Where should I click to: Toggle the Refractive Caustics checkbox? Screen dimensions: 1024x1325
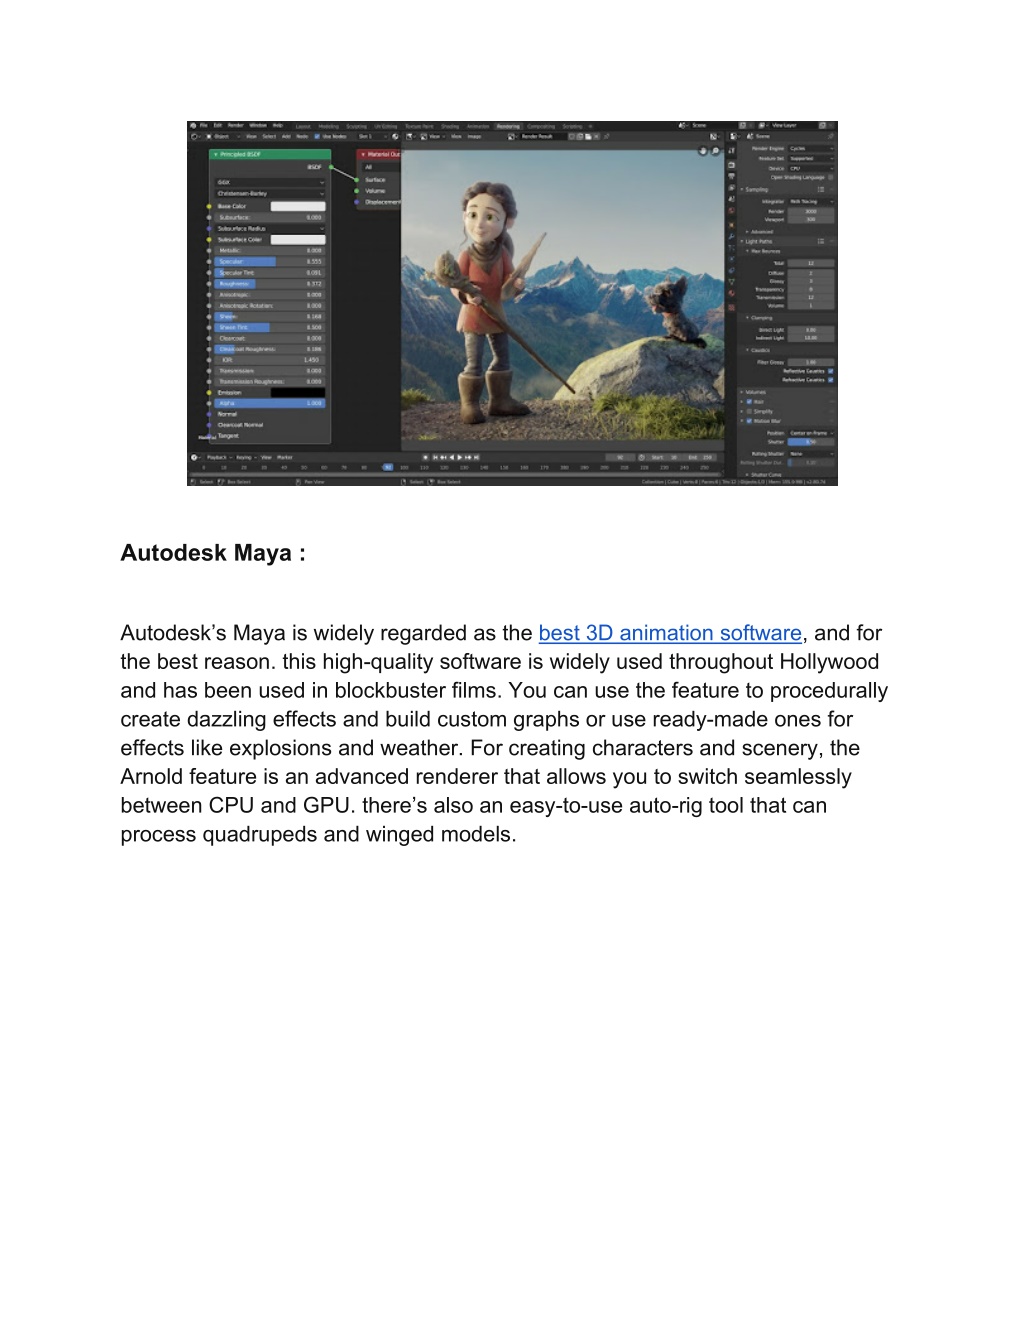pyautogui.click(x=830, y=380)
